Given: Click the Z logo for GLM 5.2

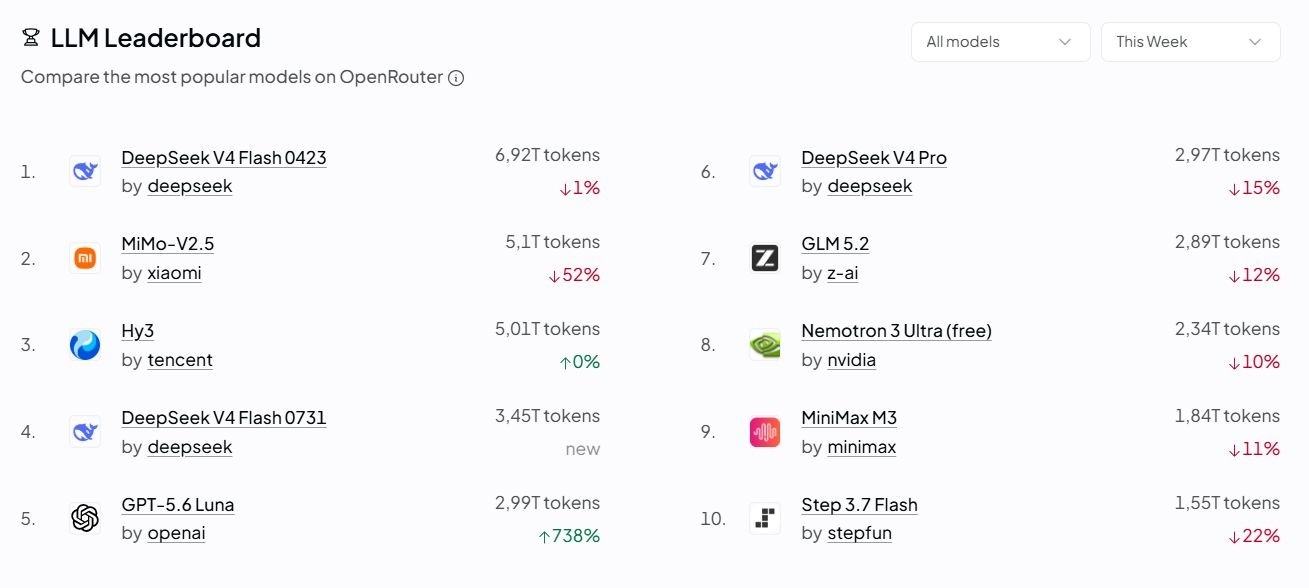Looking at the screenshot, I should (x=765, y=258).
